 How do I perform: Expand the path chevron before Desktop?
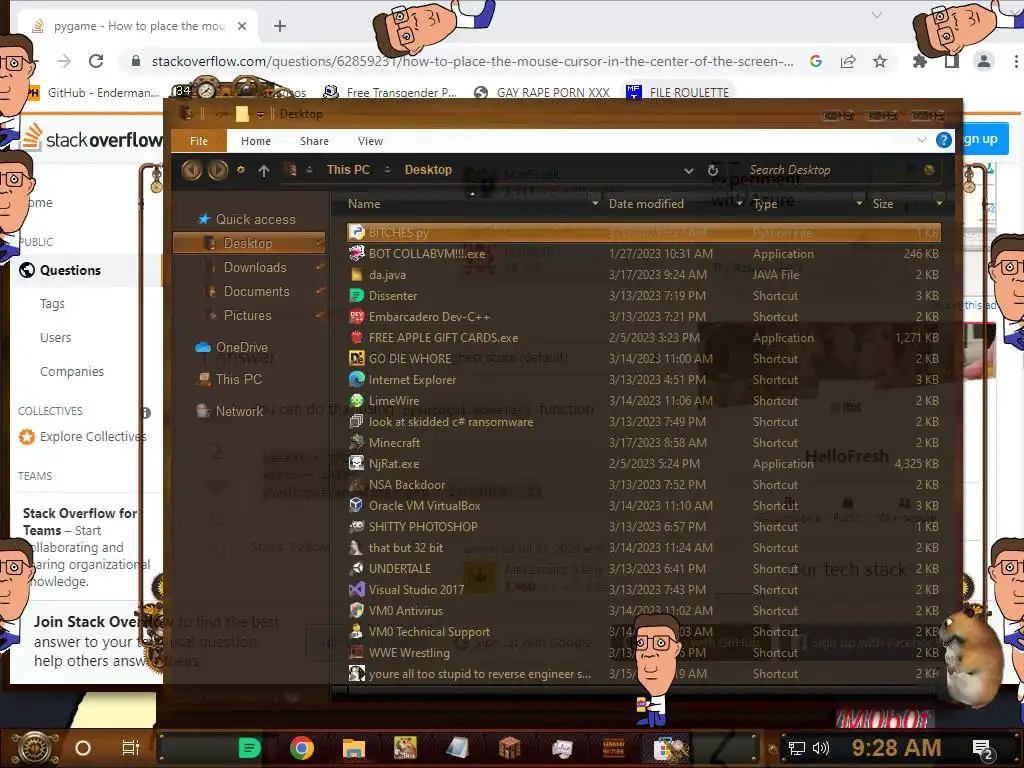[x=387, y=170]
